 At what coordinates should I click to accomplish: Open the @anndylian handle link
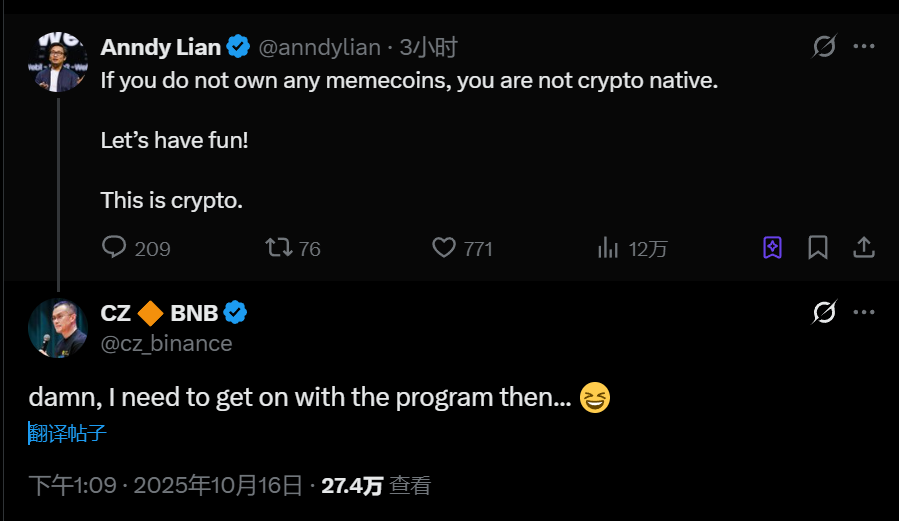(320, 47)
